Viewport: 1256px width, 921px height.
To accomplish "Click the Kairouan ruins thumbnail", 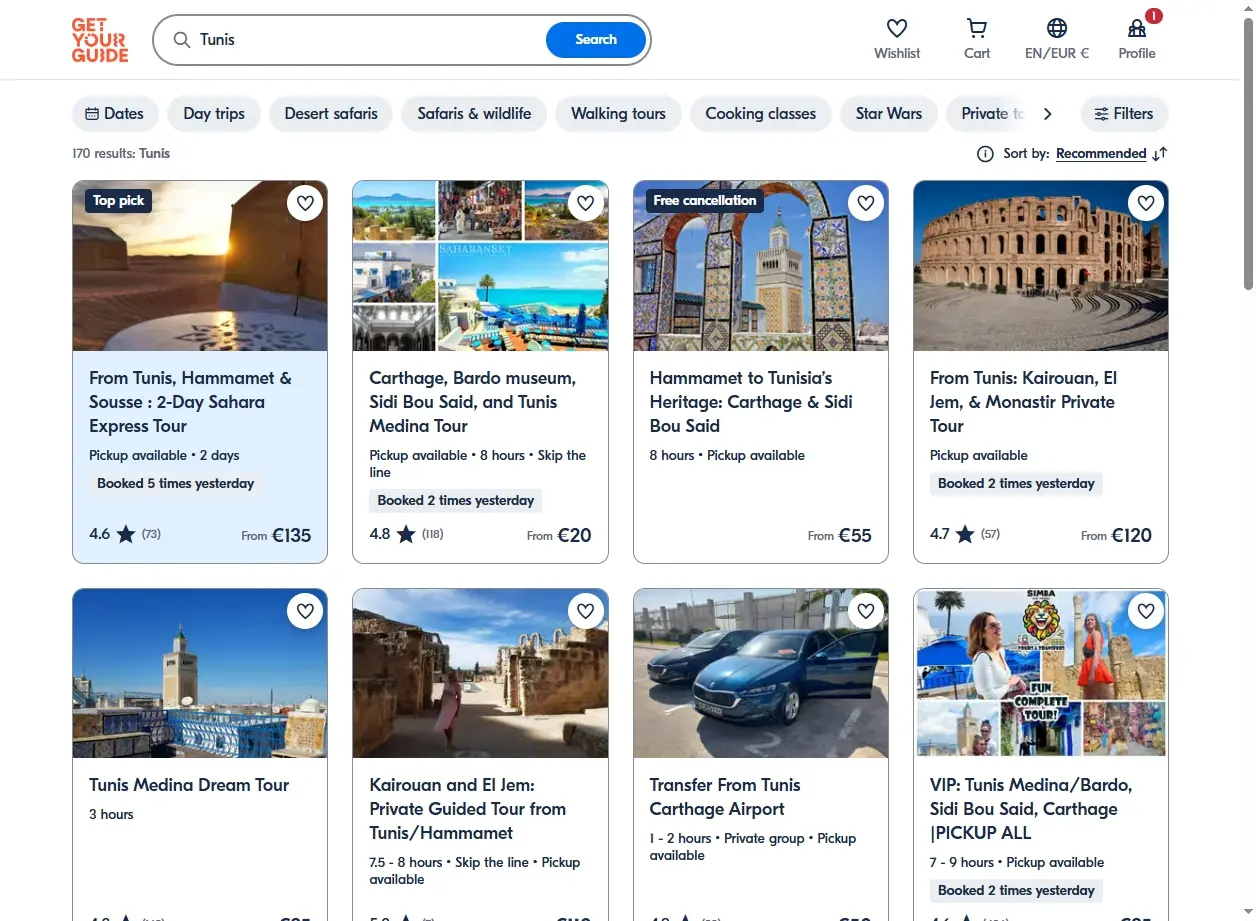I will tap(481, 673).
